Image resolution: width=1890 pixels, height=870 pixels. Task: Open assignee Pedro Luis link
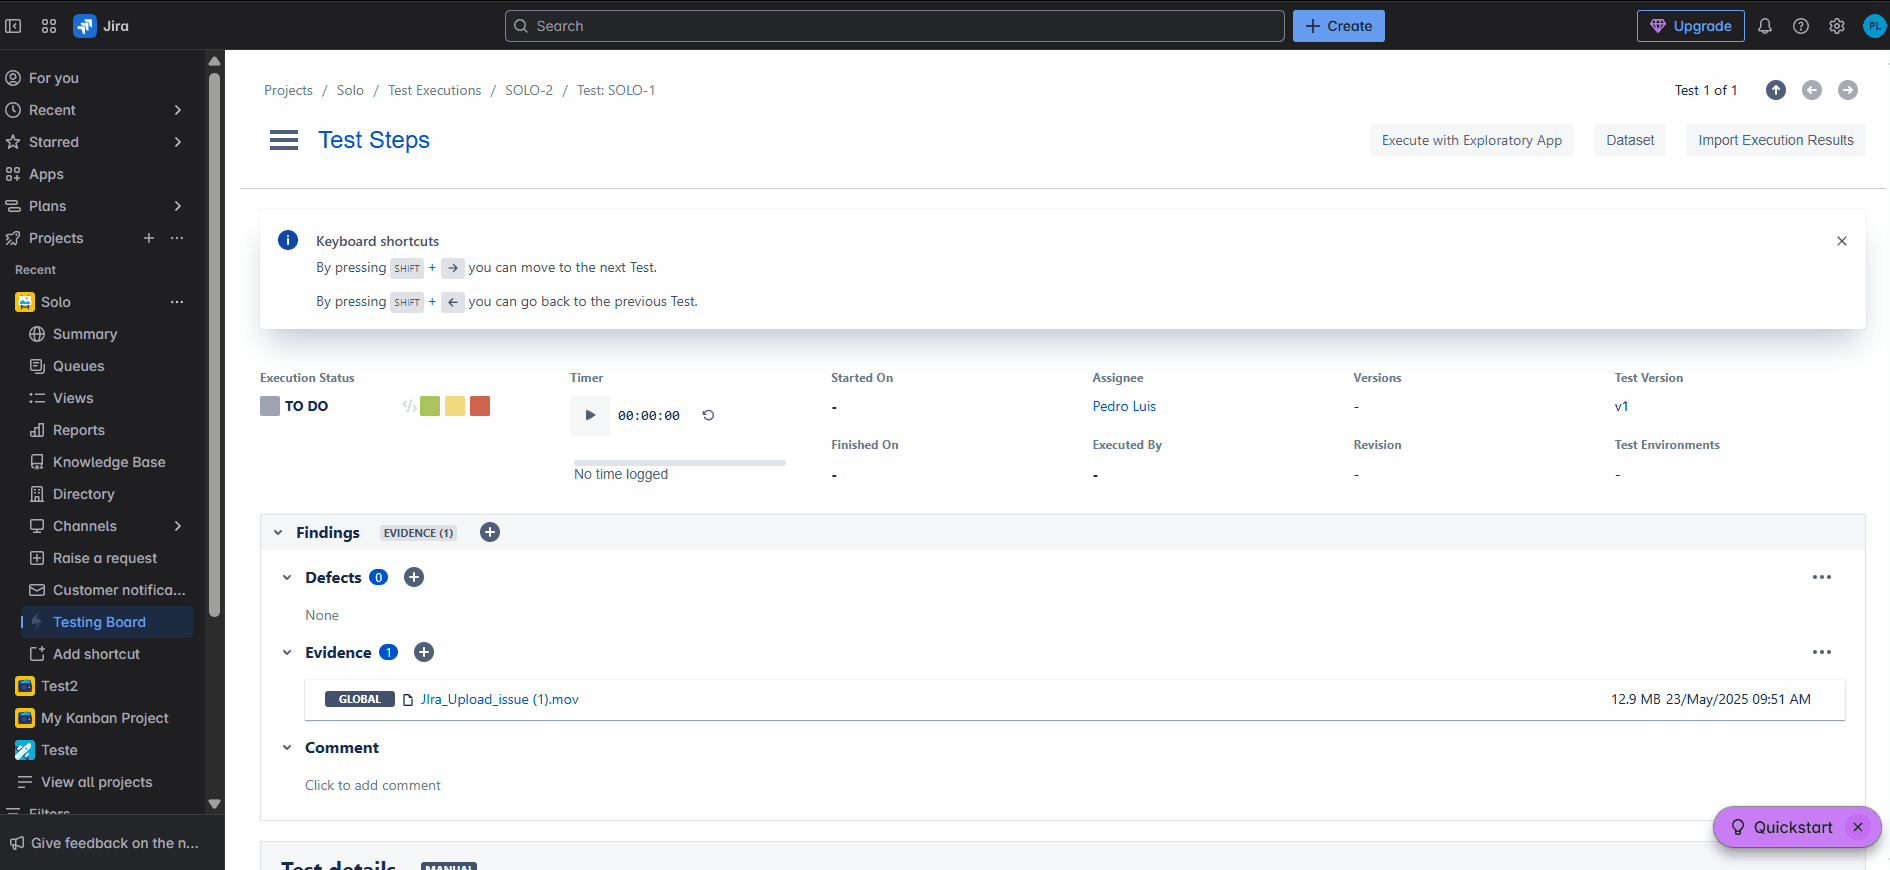click(1124, 406)
